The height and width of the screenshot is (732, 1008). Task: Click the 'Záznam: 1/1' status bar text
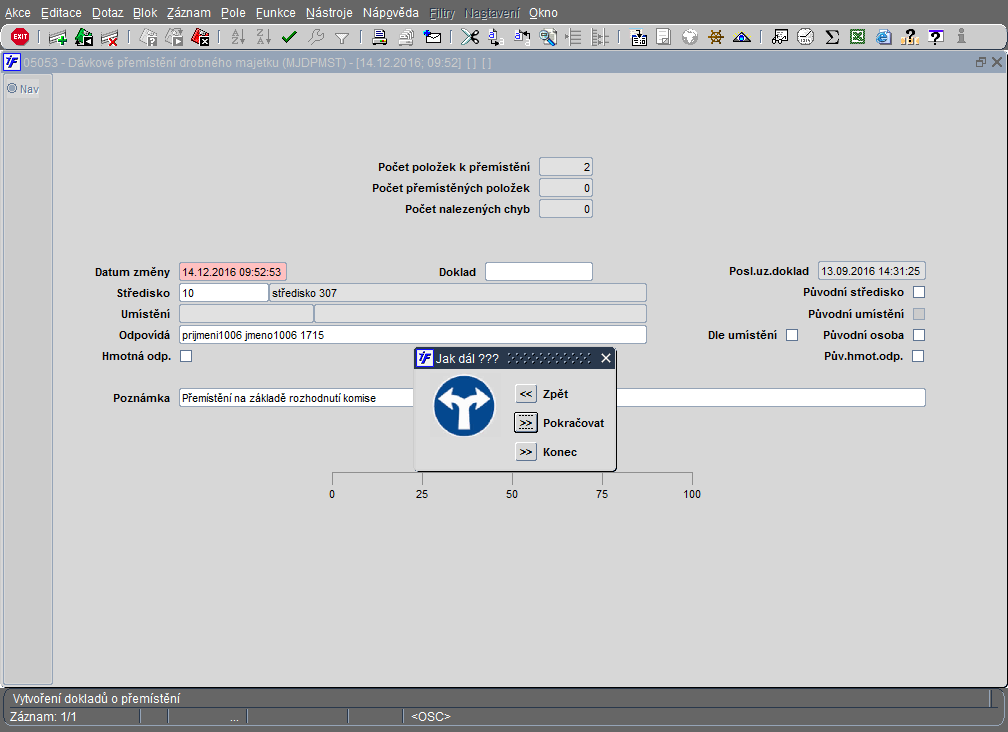click(43, 717)
